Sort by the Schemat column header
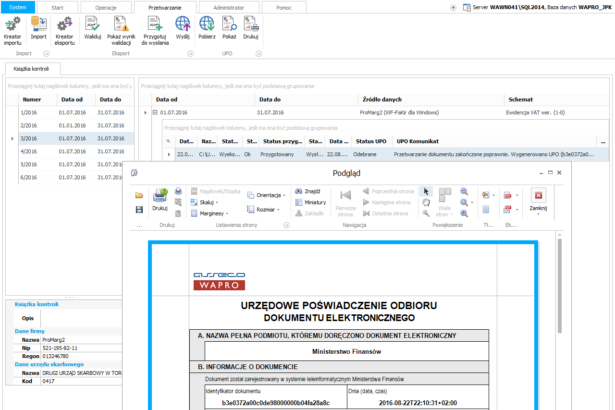 pos(557,100)
